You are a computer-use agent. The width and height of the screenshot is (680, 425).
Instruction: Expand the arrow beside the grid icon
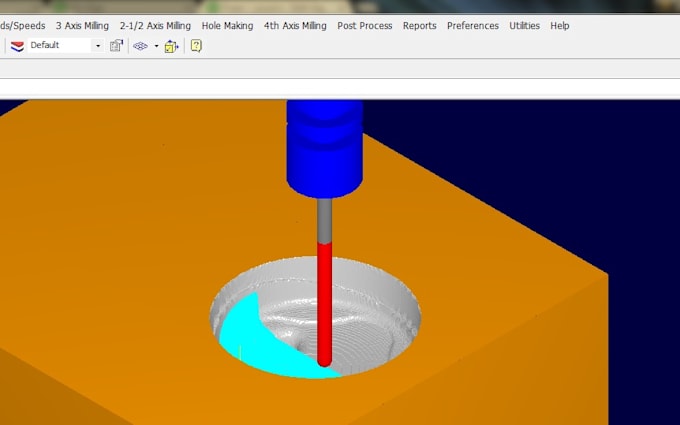(156, 46)
